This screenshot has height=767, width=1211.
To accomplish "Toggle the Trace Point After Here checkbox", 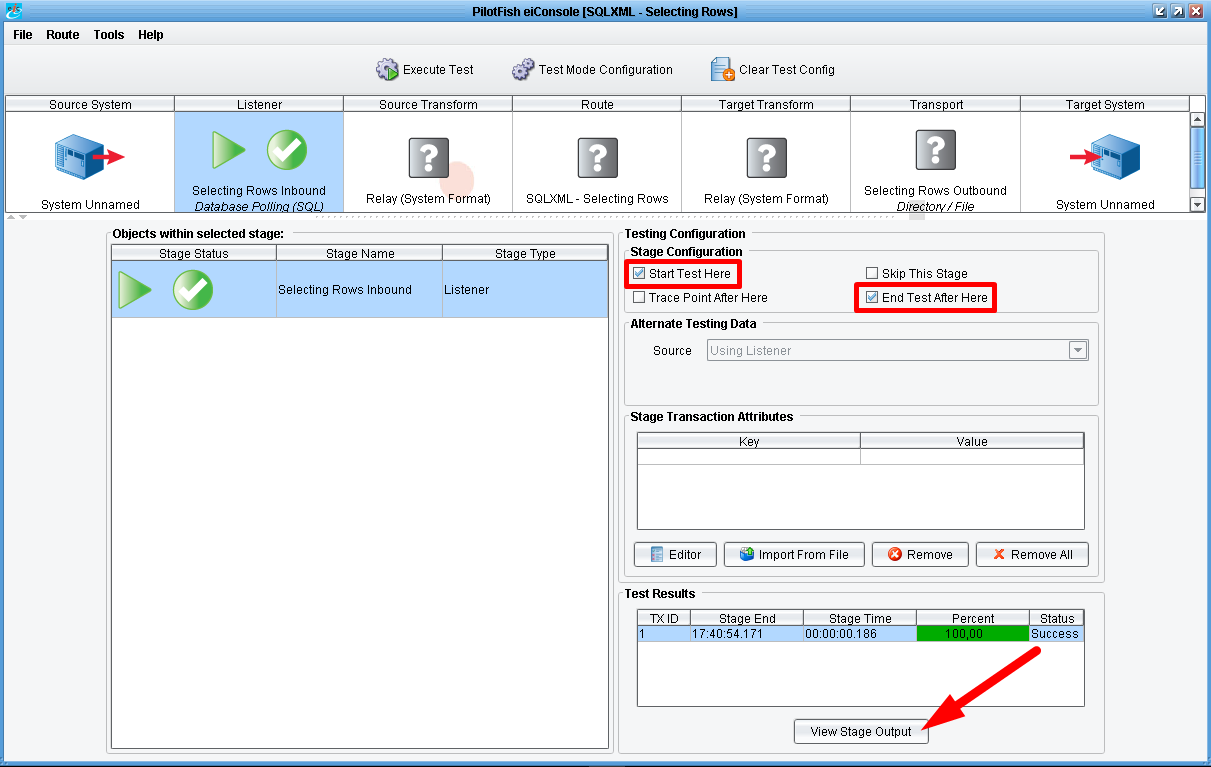I will point(640,297).
